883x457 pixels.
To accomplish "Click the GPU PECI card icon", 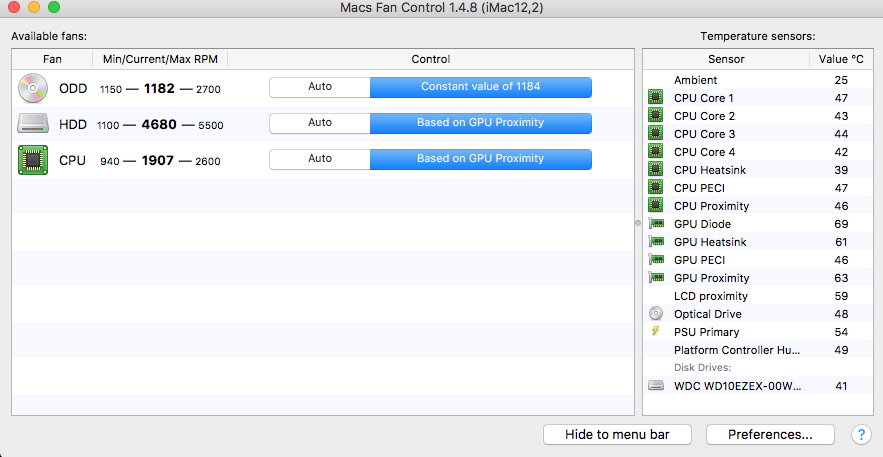I will pyautogui.click(x=655, y=259).
